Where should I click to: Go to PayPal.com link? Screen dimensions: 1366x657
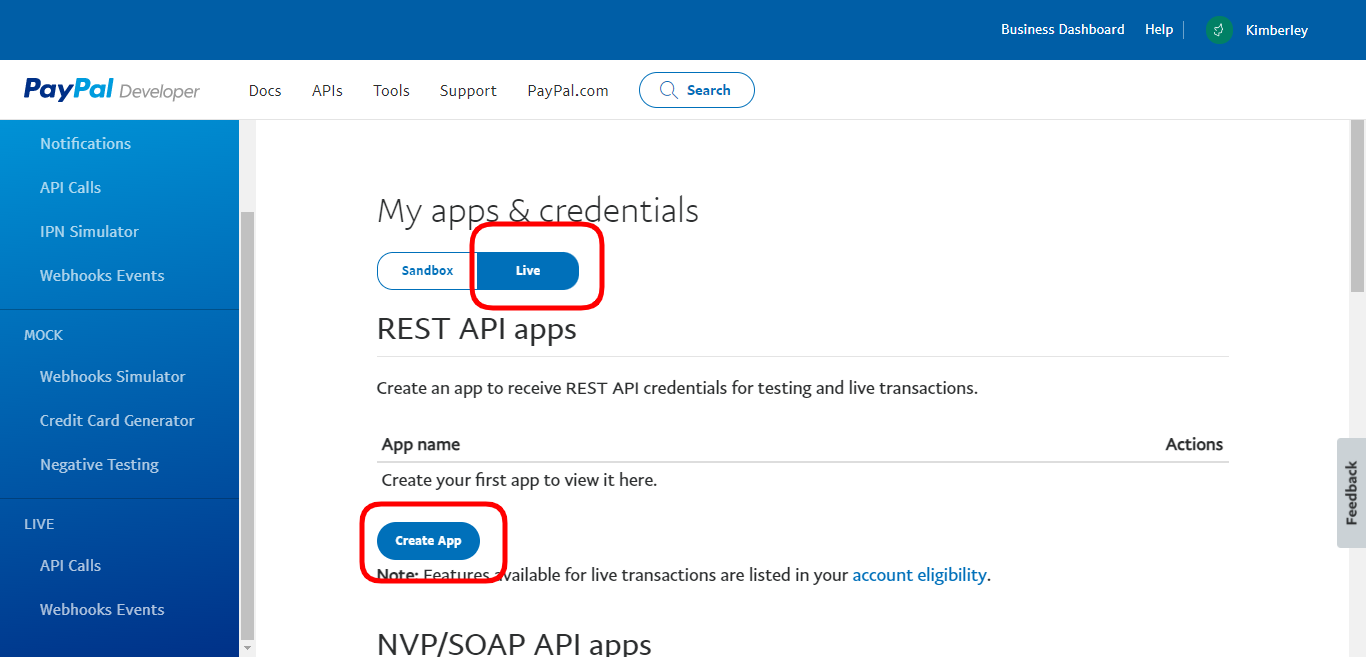click(568, 90)
